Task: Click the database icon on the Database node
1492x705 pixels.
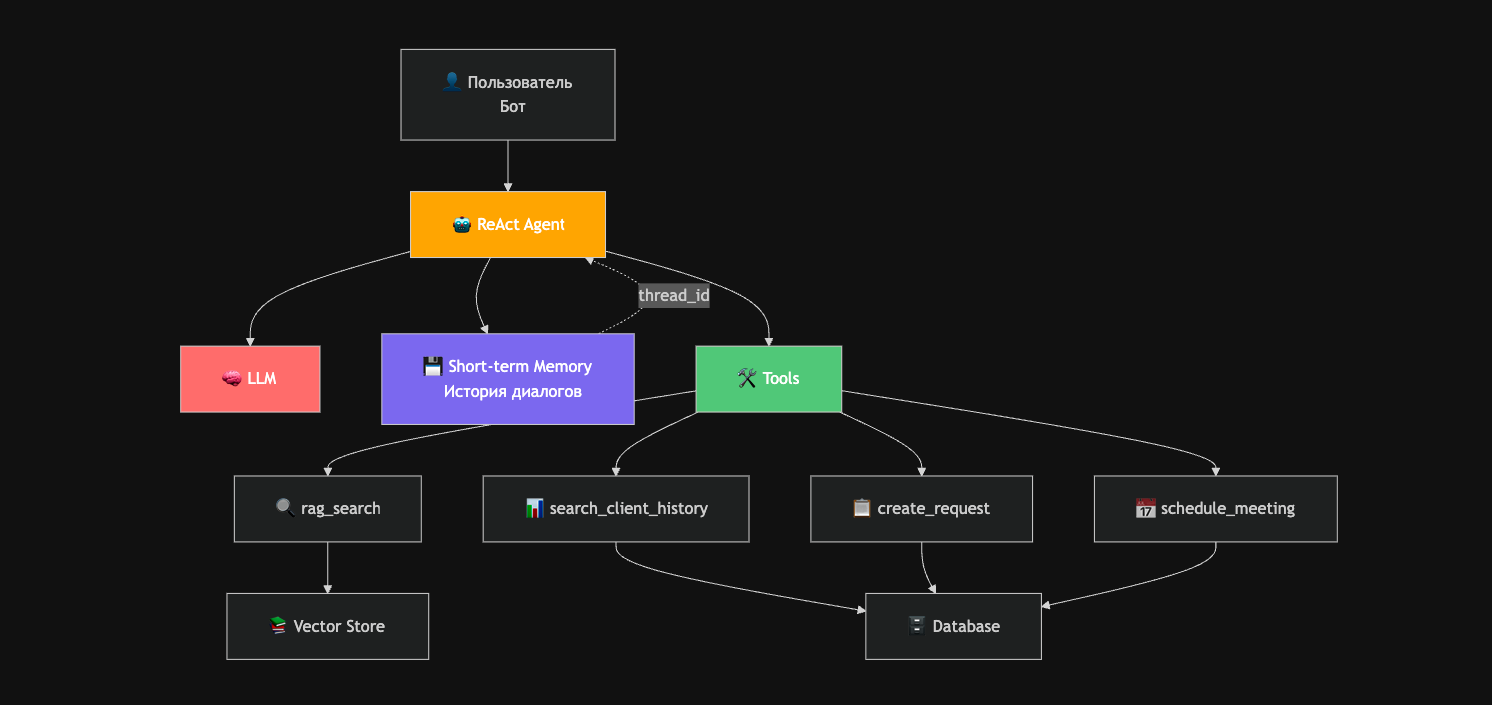Action: pos(916,625)
